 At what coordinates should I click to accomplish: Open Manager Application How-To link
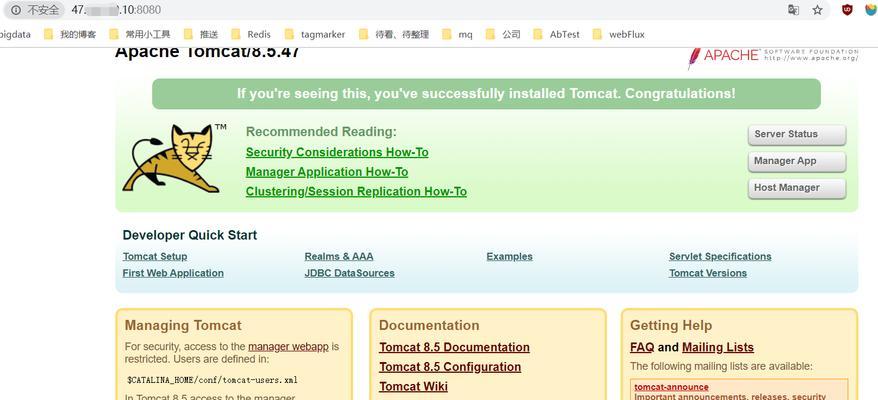click(x=327, y=172)
